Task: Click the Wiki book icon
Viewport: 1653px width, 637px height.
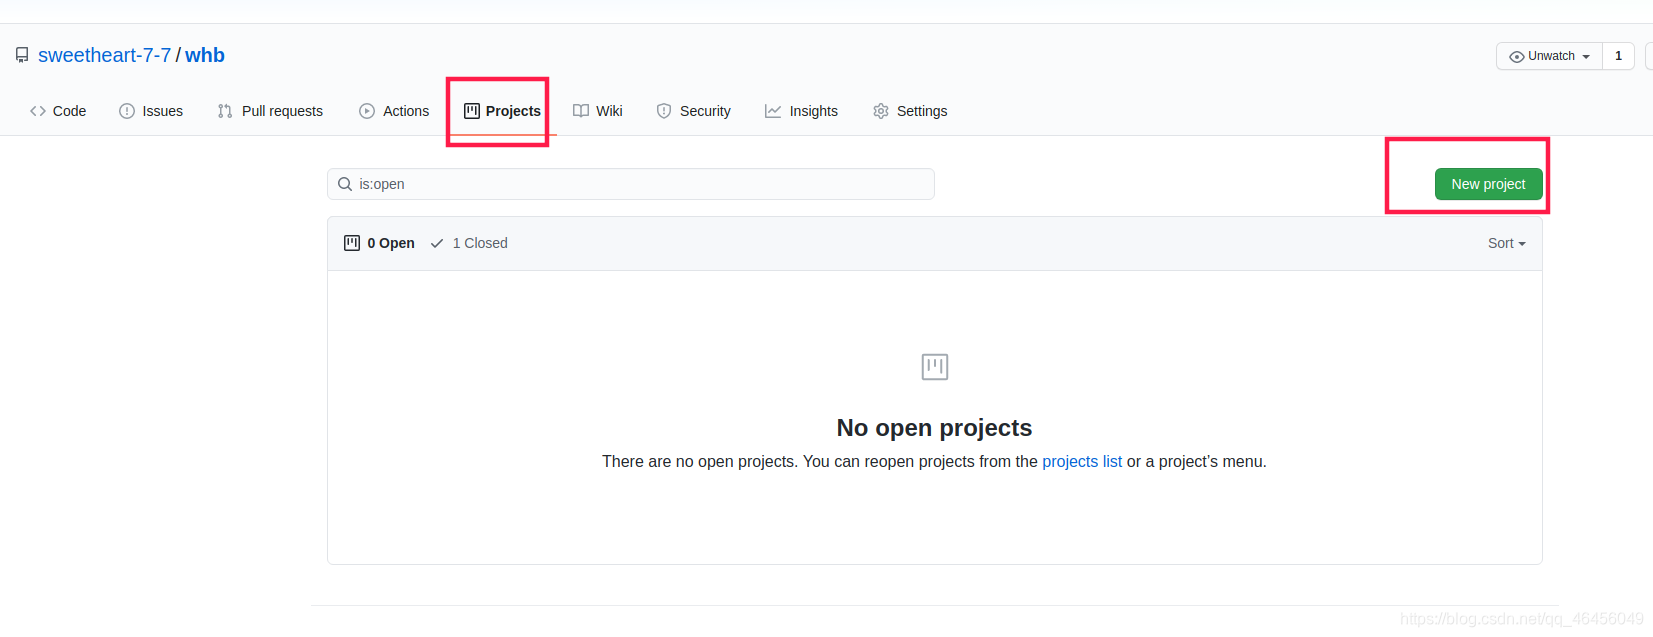Action: [x=581, y=111]
